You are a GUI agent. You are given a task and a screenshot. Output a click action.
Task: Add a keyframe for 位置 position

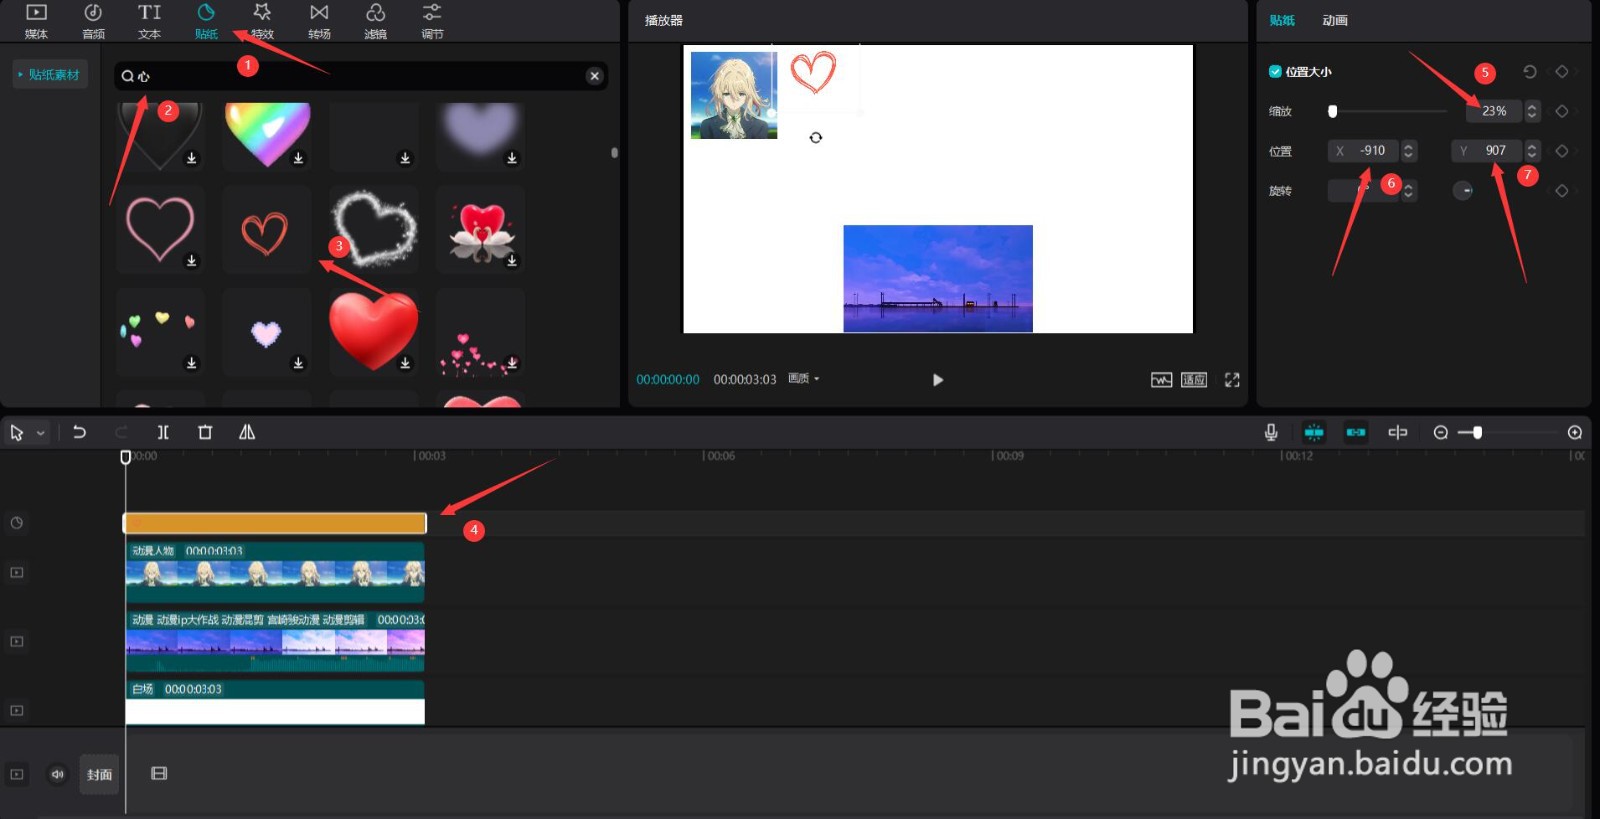1562,151
